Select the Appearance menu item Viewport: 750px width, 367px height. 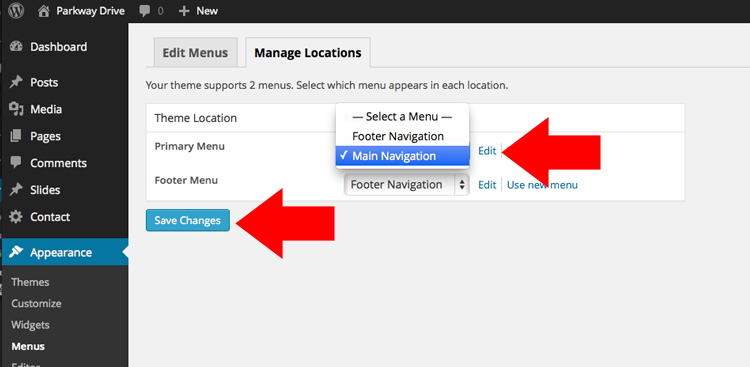pos(64,252)
